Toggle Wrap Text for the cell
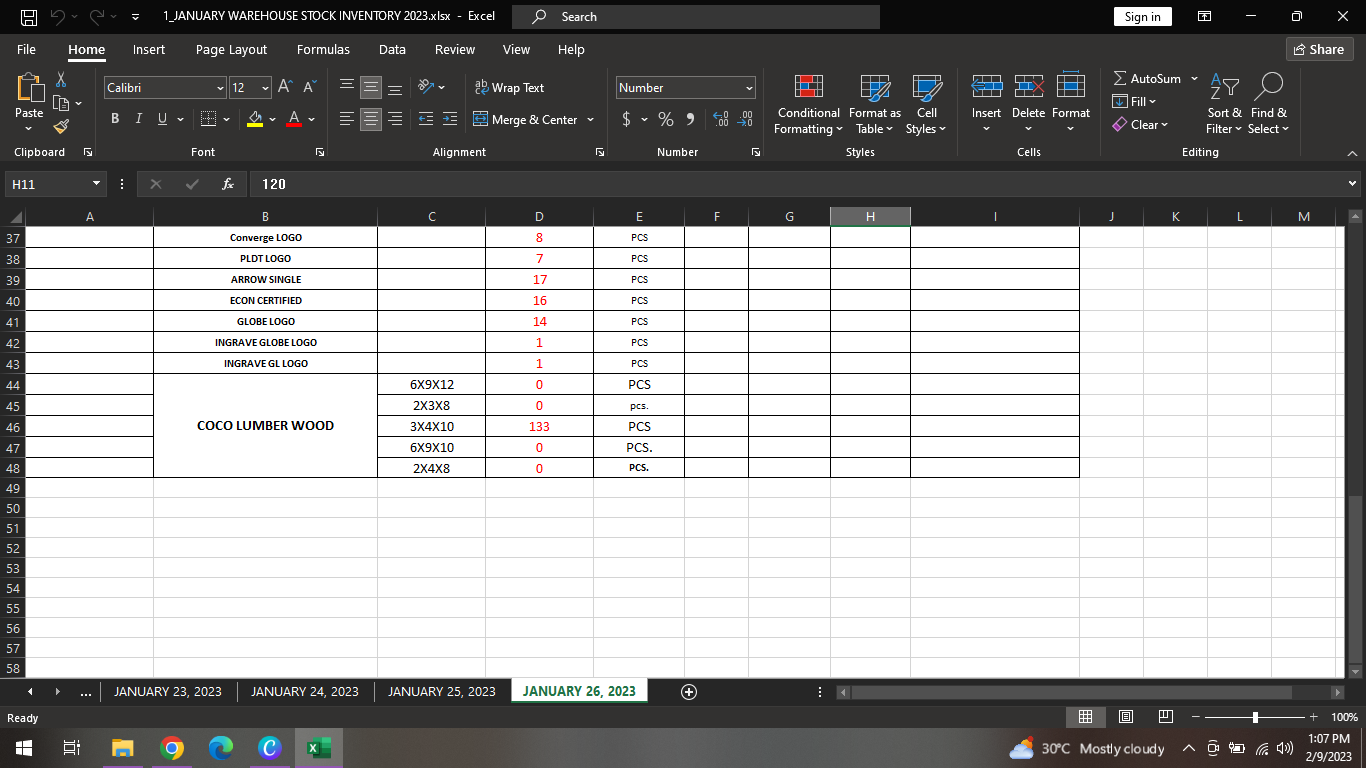This screenshot has height=768, width=1366. [509, 88]
